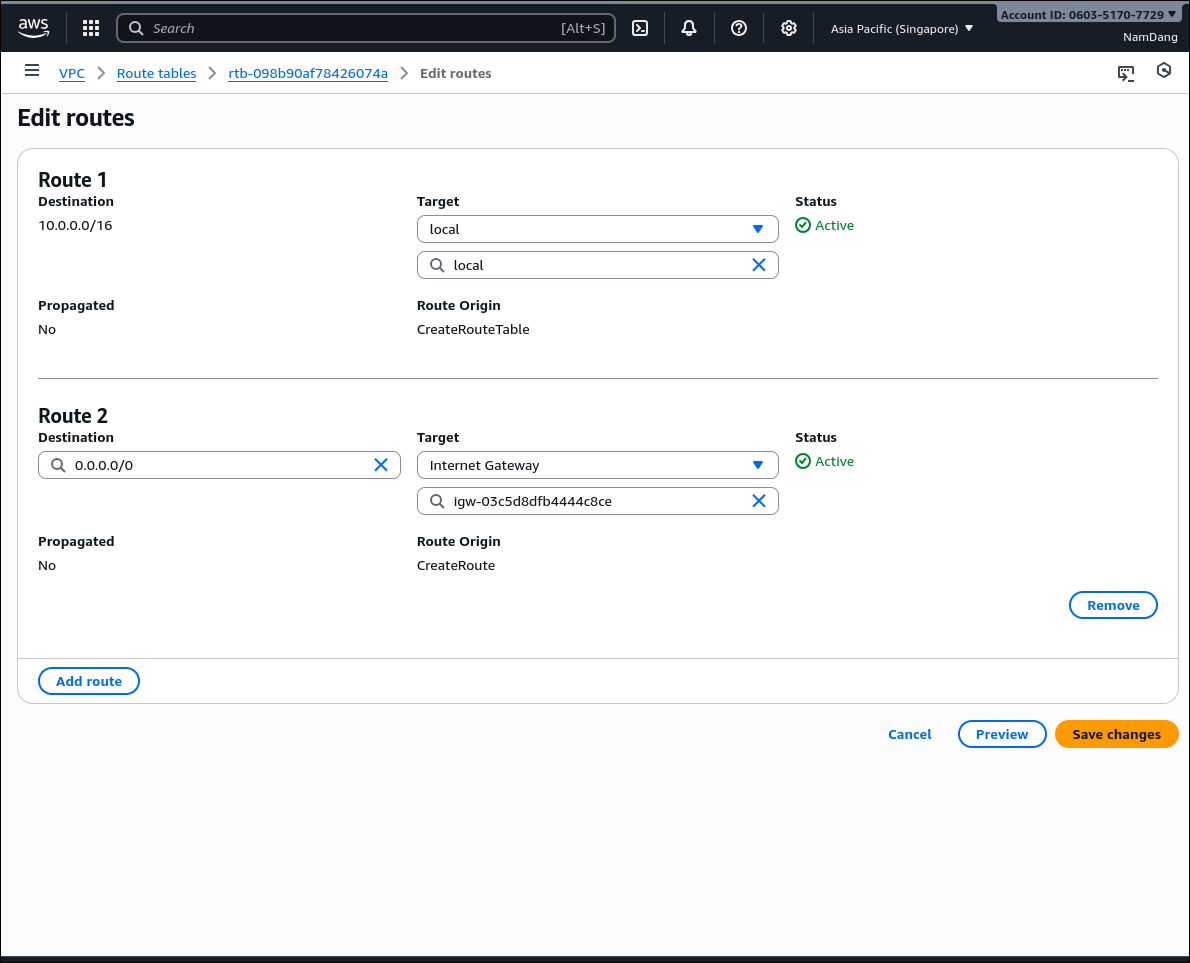Clear the igw-03c5d8dfb4444c8ce target value

click(x=759, y=501)
